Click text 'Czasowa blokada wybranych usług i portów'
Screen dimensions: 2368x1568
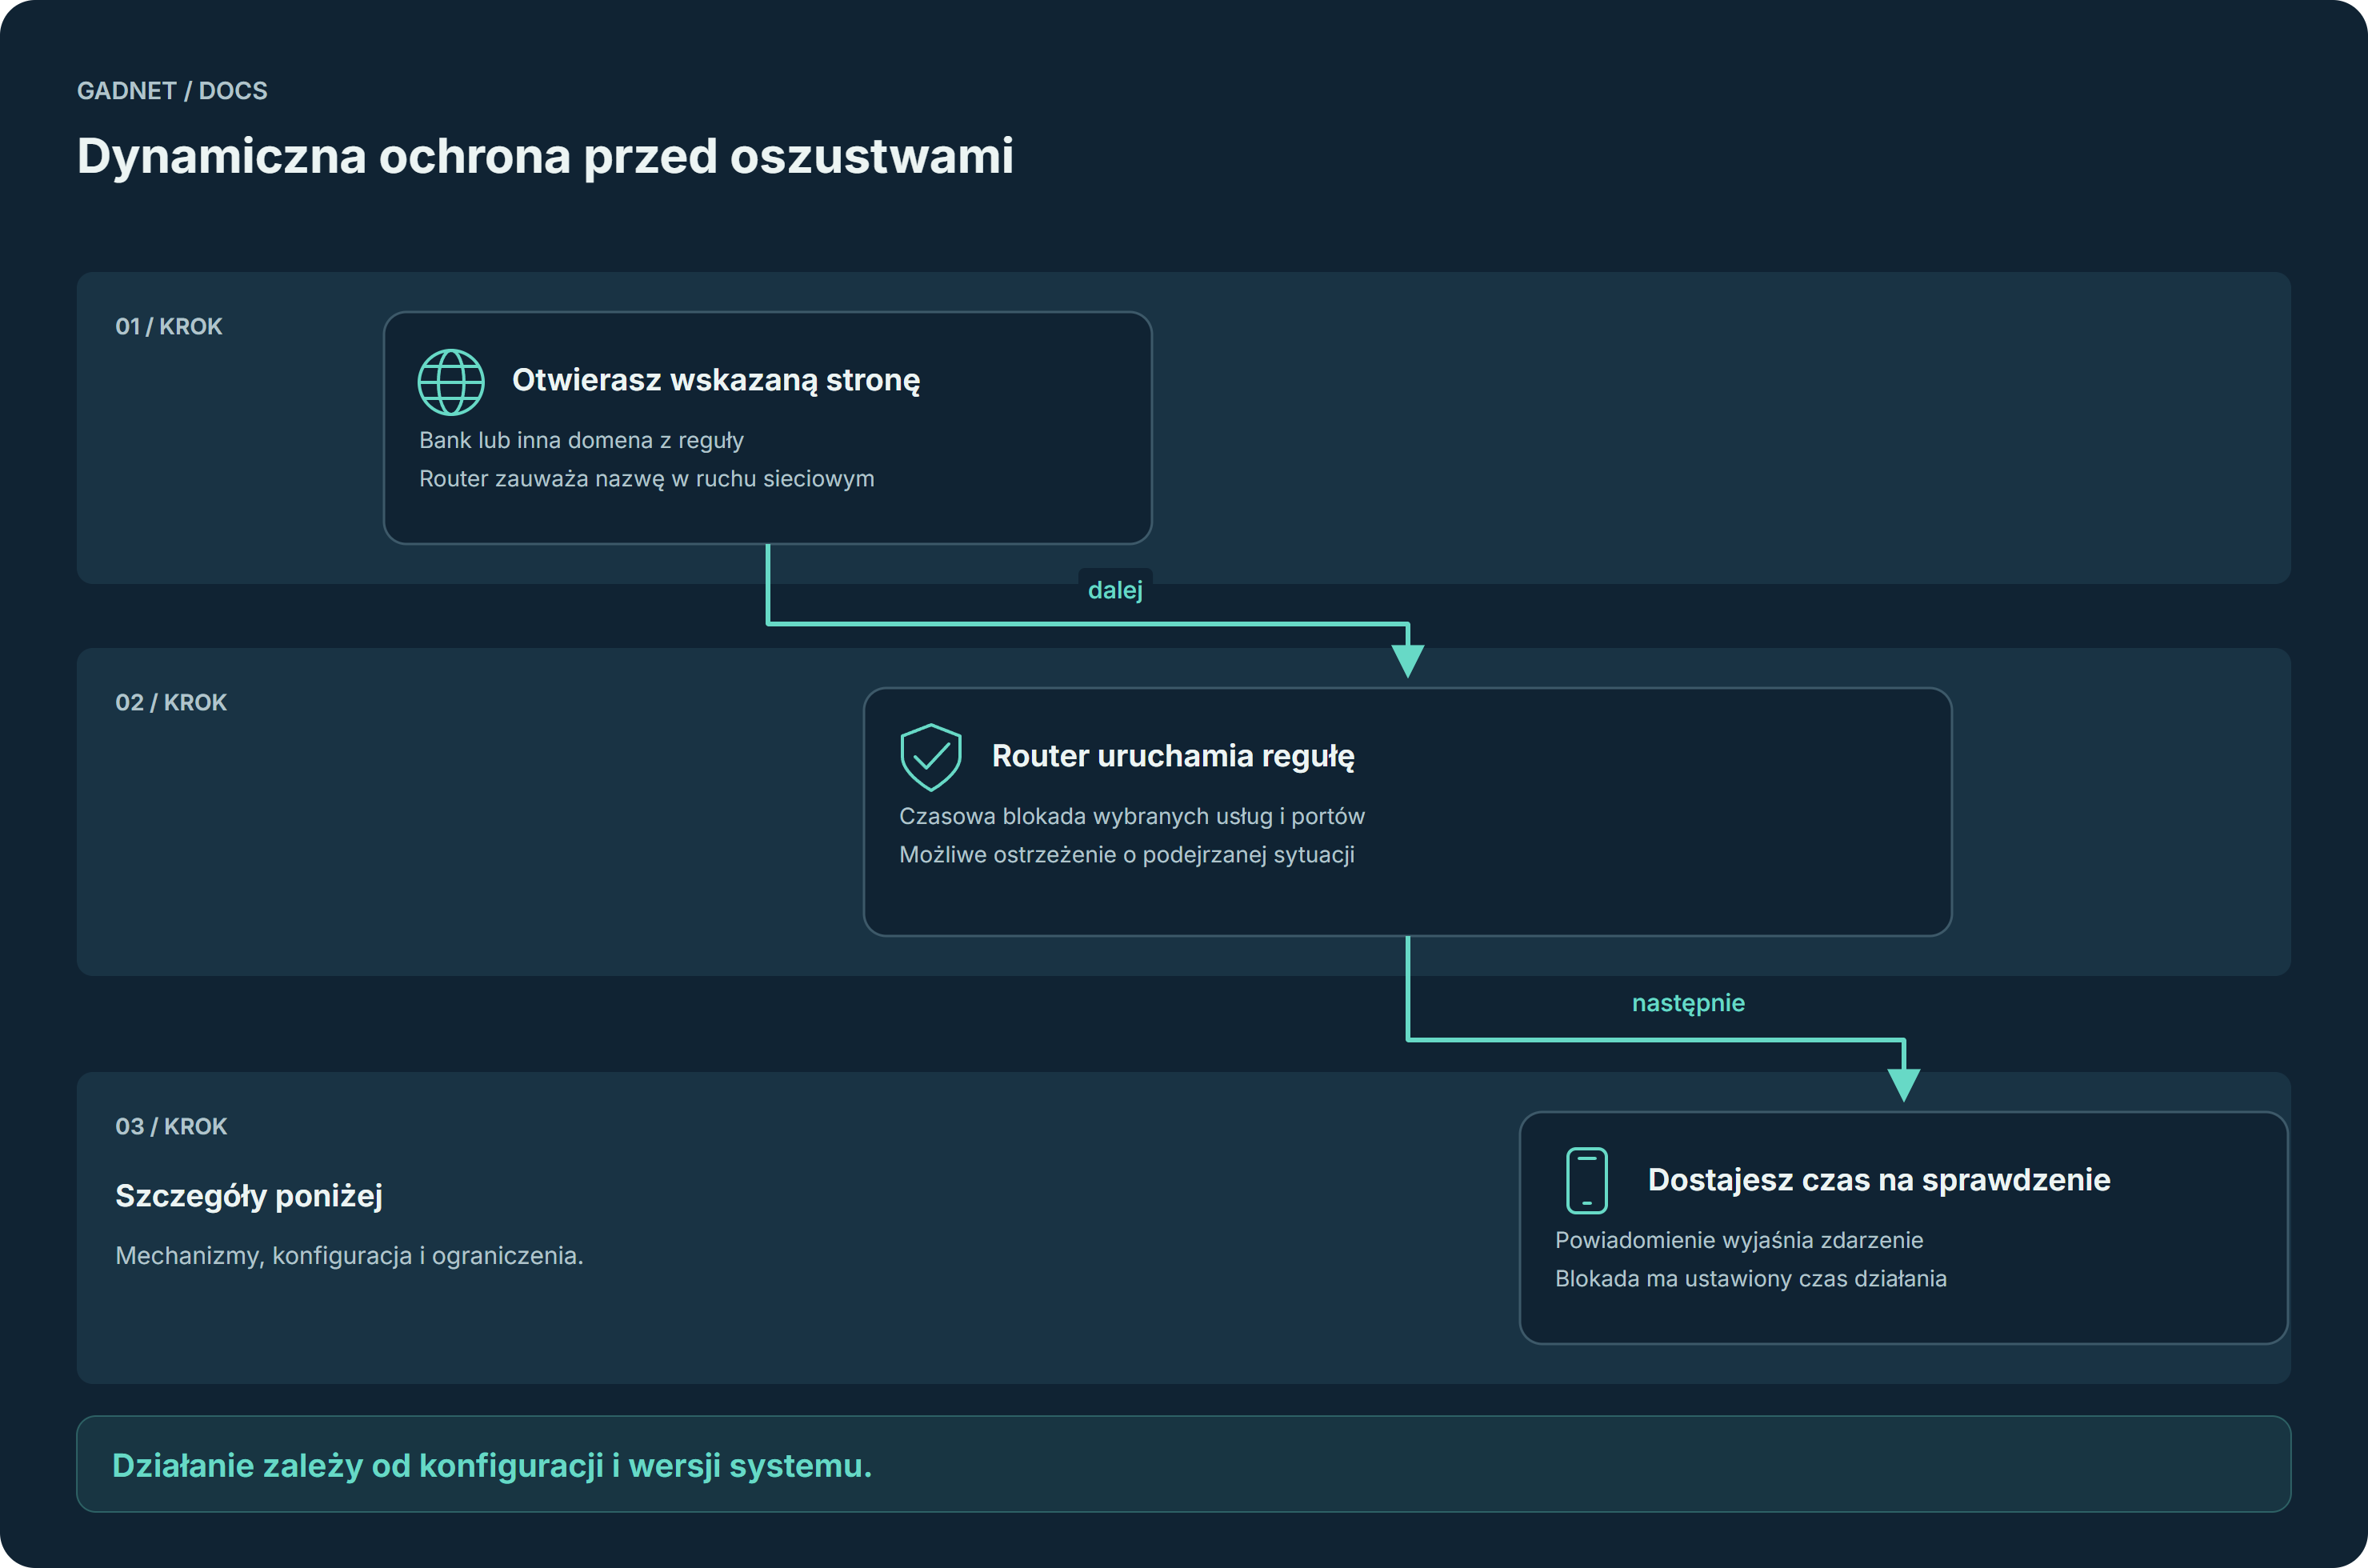click(x=1131, y=816)
